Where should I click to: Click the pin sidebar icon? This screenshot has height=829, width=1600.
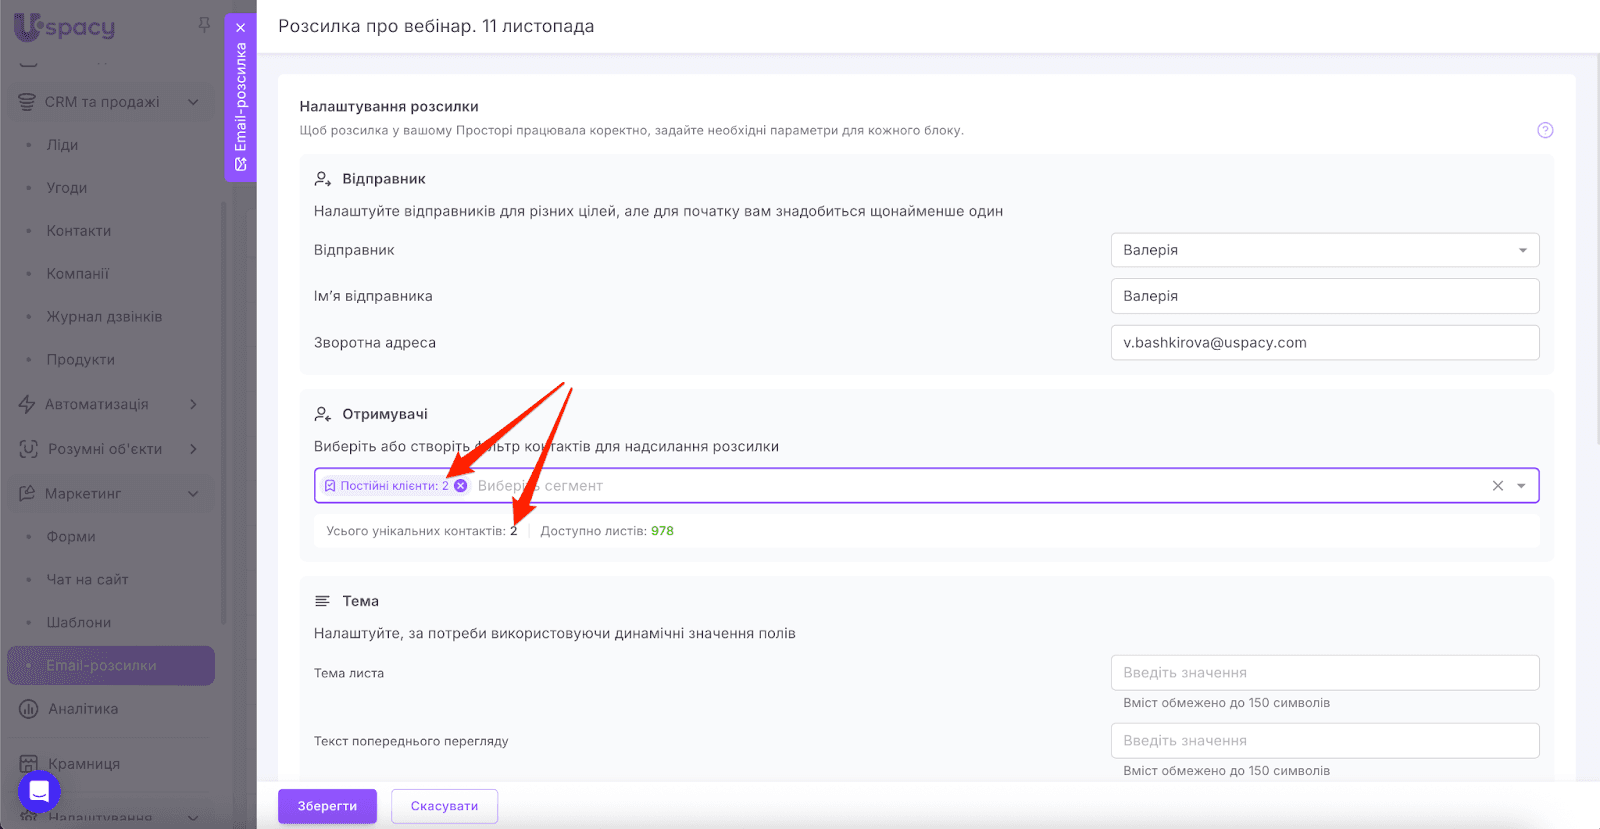204,25
